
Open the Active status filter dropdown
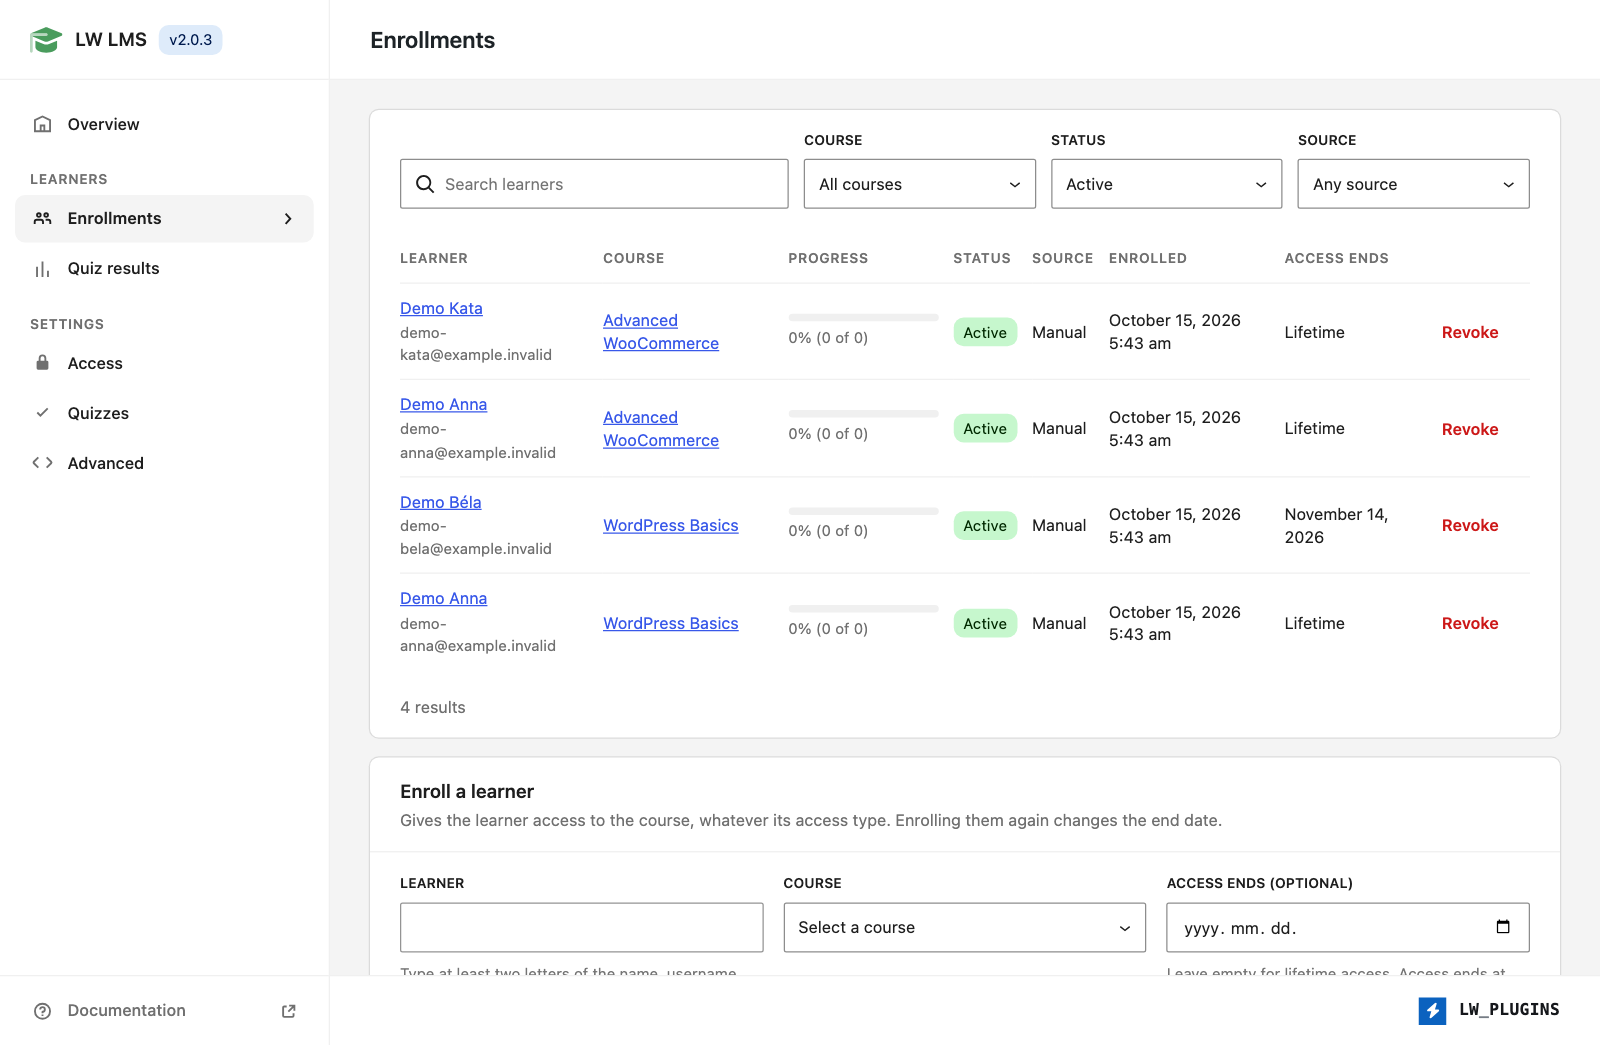click(x=1167, y=184)
